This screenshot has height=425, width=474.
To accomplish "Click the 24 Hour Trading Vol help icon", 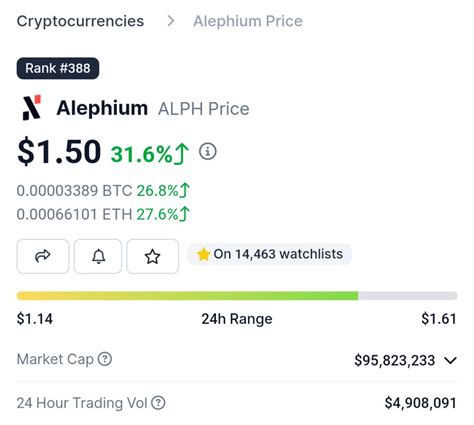I will tap(158, 403).
